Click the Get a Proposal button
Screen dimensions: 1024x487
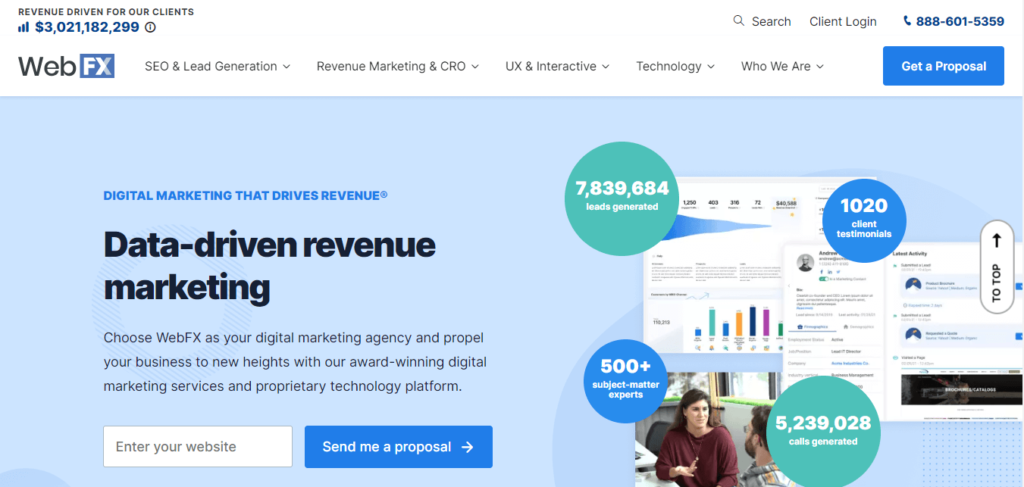click(x=943, y=66)
